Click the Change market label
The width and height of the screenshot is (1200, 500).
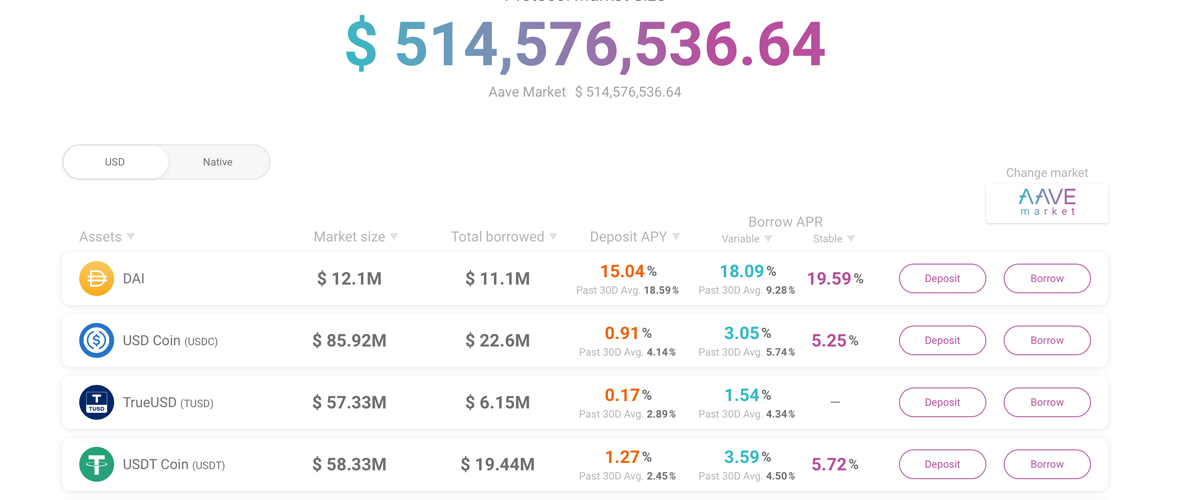click(x=1047, y=173)
